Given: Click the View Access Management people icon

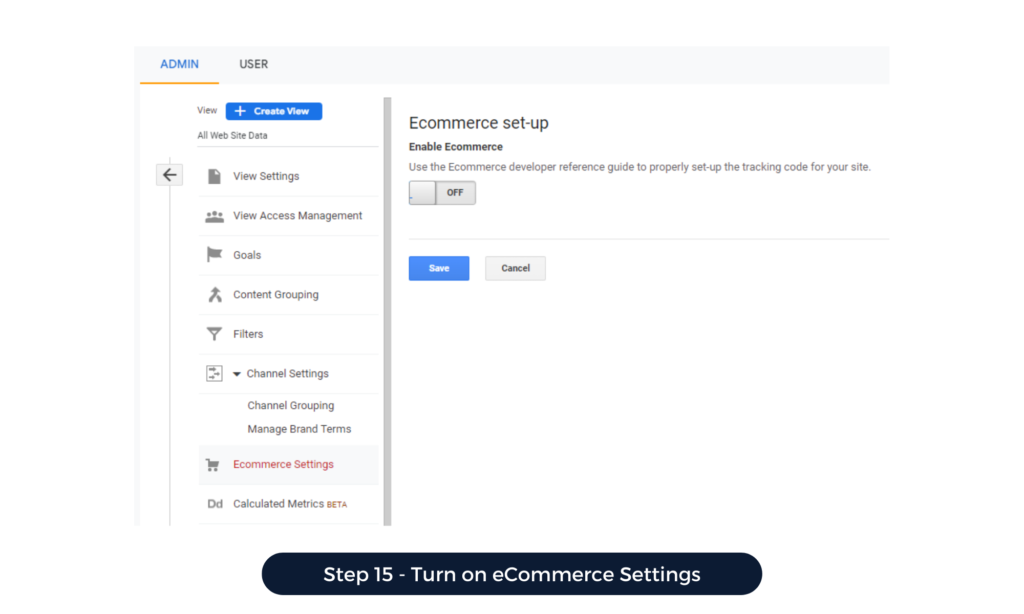Looking at the screenshot, I should click(214, 216).
